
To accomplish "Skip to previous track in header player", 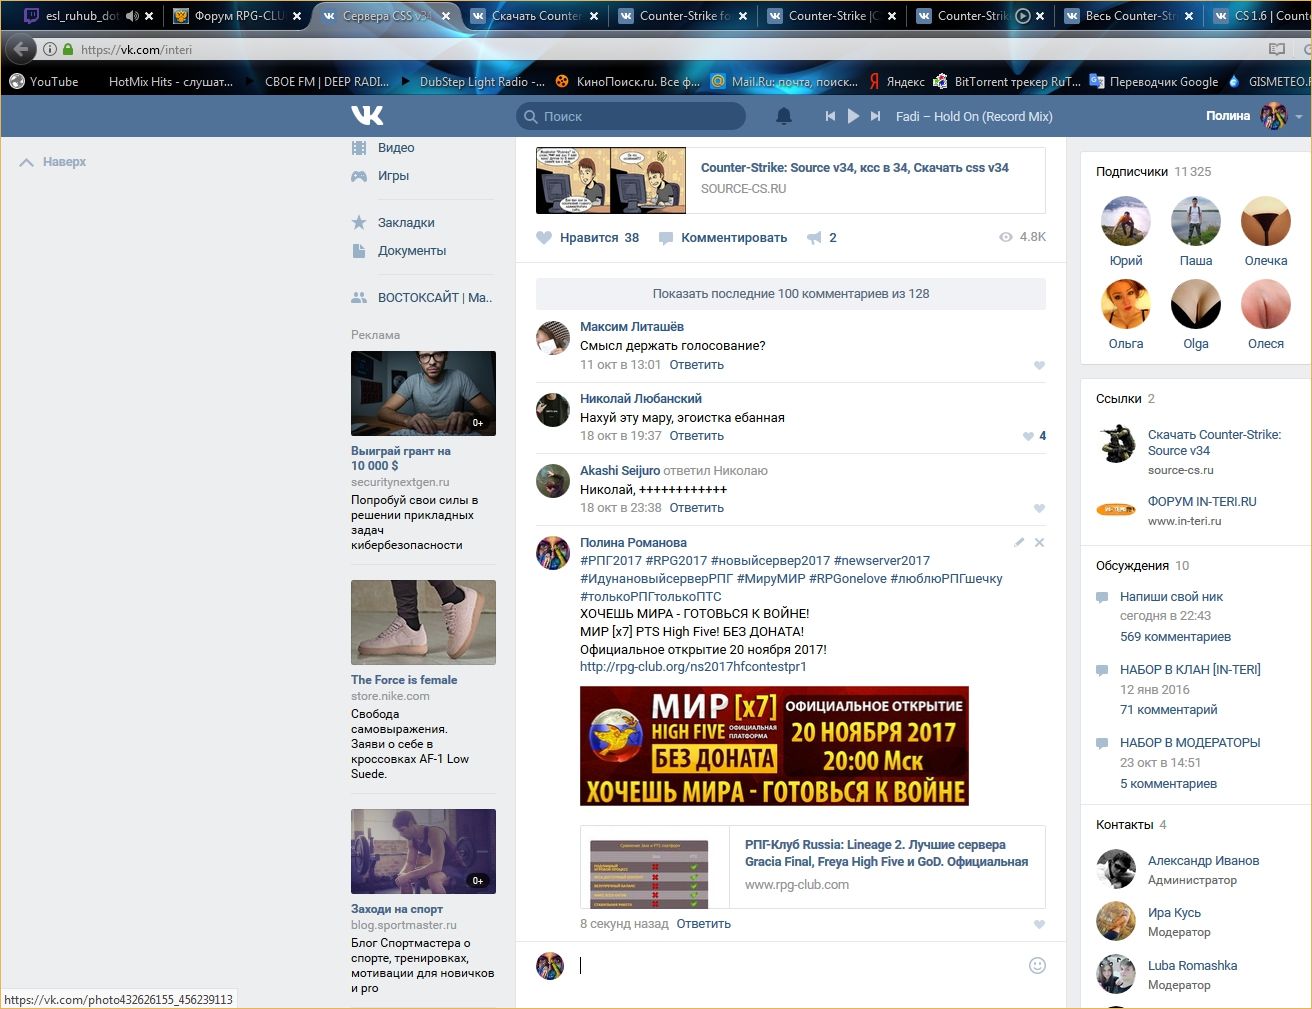I will pyautogui.click(x=830, y=116).
